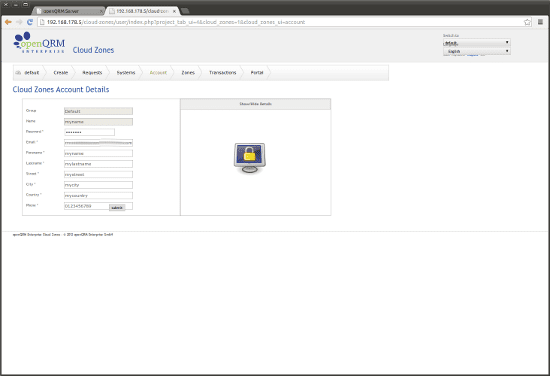Reload the page with refresh icon
The width and height of the screenshot is (550, 376).
(x=30, y=22)
